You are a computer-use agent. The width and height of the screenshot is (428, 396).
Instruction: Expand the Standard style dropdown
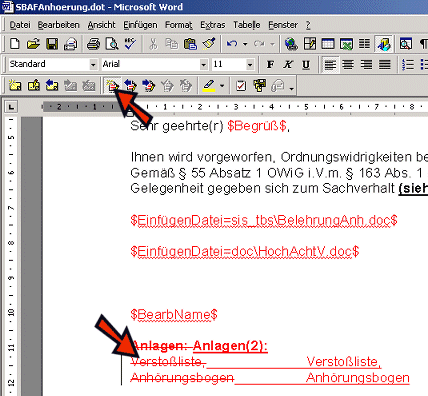click(x=93, y=65)
